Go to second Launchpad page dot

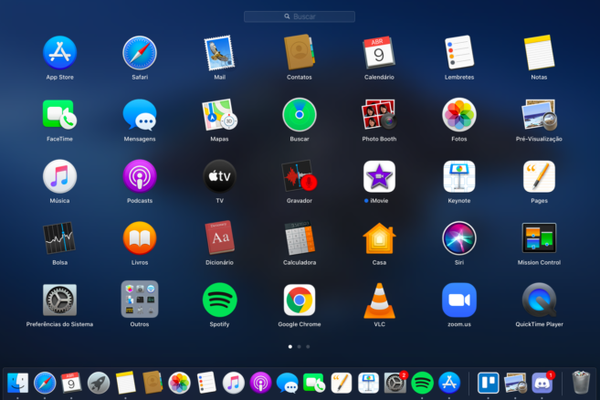coord(299,346)
